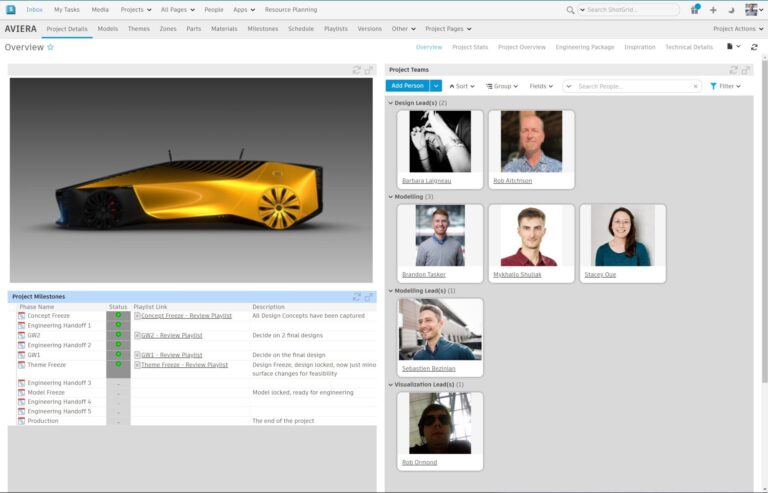The image size is (768, 493).
Task: Expand the Project Teams panel to fullscreen
Action: point(746,70)
